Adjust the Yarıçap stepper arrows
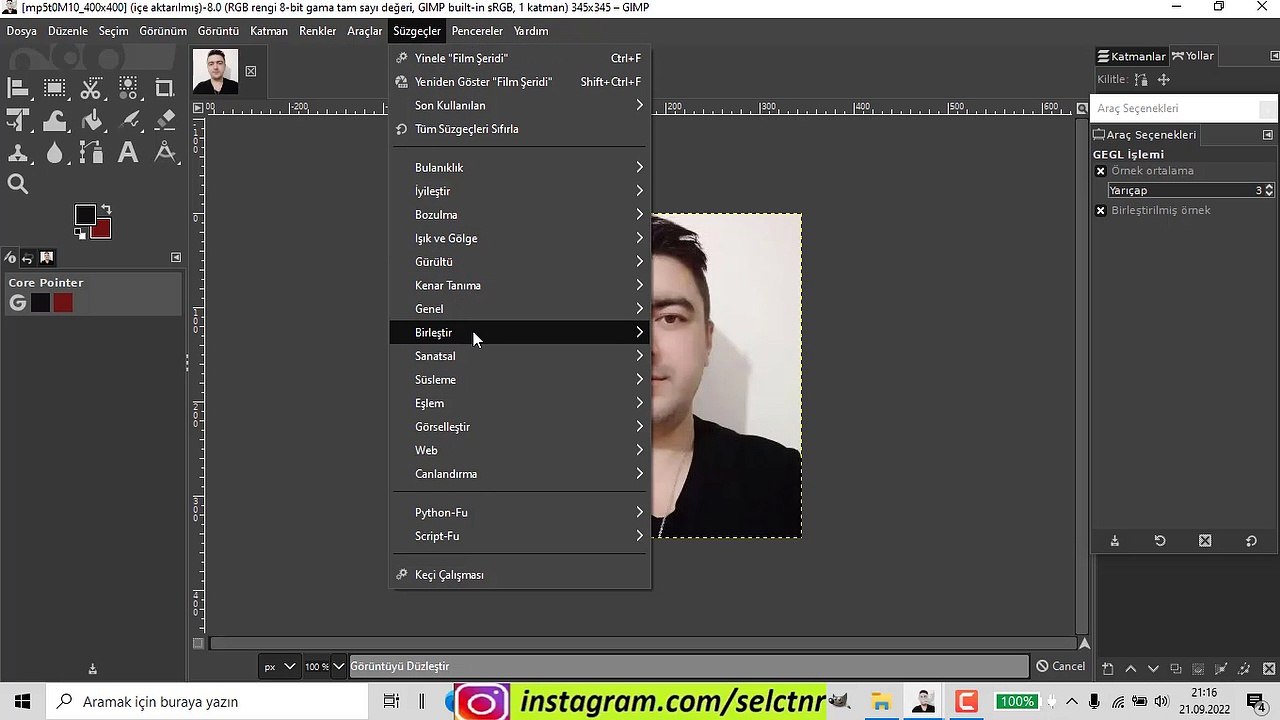The height and width of the screenshot is (720, 1280). pyautogui.click(x=1269, y=190)
